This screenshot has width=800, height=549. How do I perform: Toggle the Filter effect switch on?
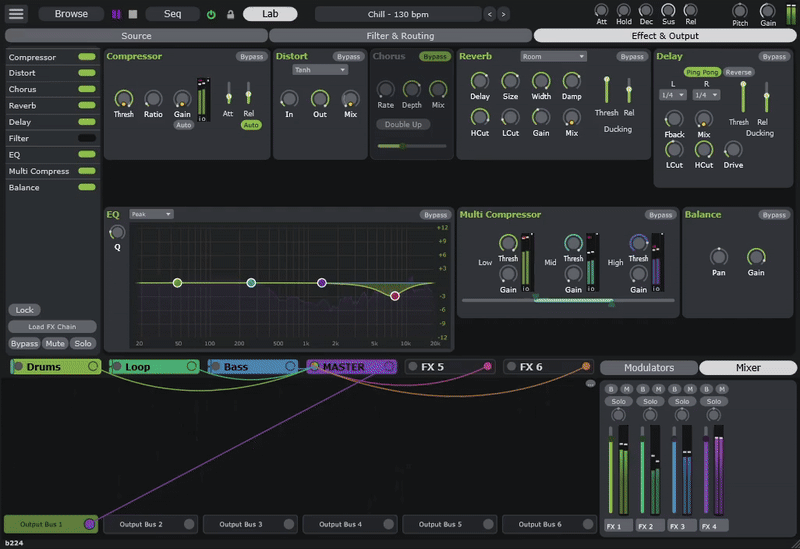87,138
